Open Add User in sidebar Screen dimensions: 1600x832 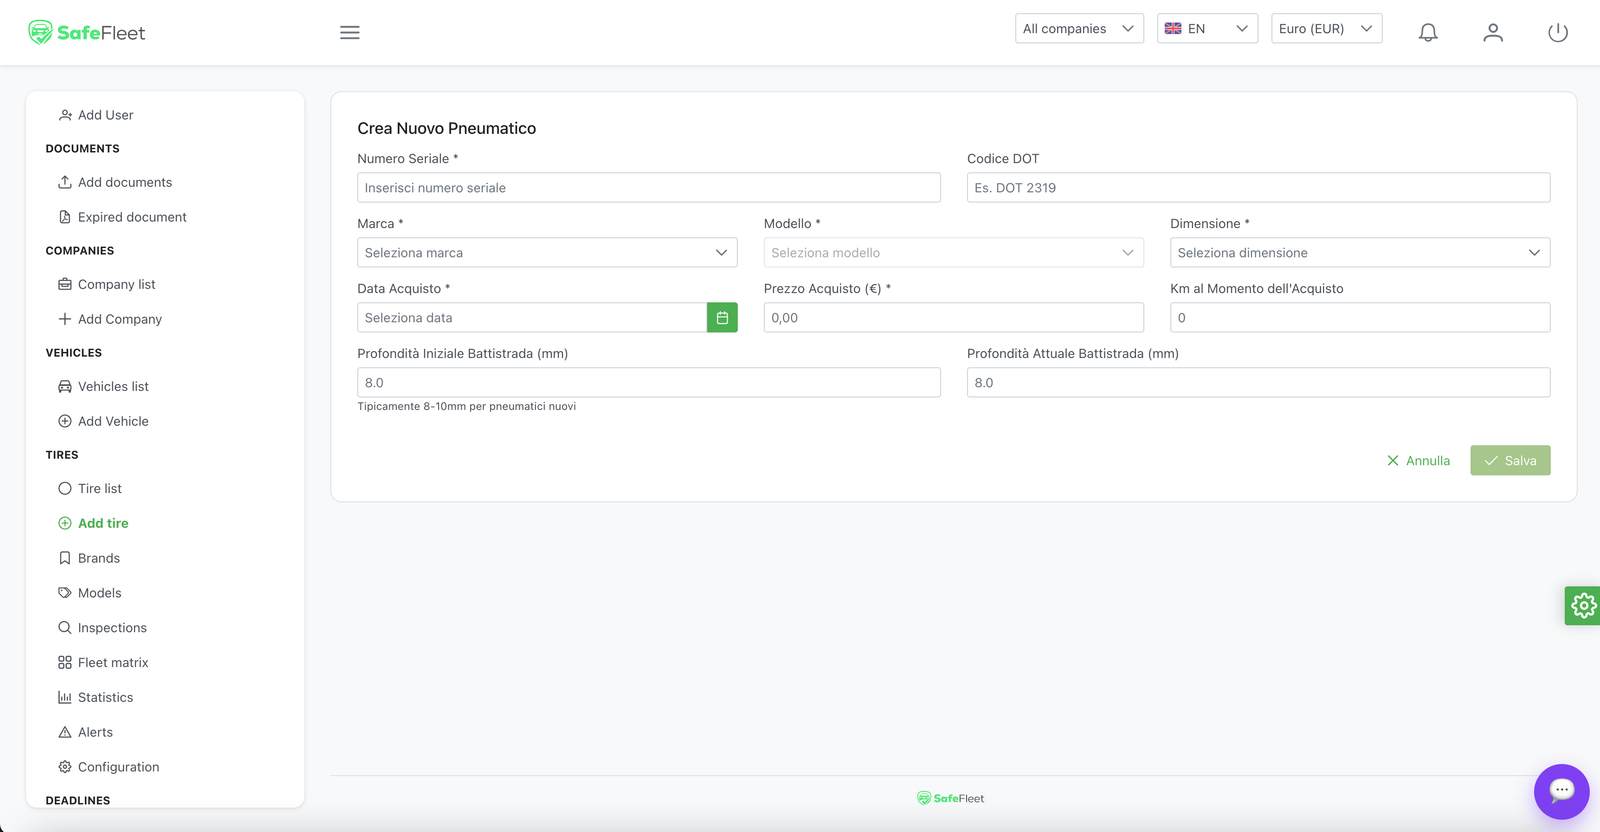click(105, 115)
